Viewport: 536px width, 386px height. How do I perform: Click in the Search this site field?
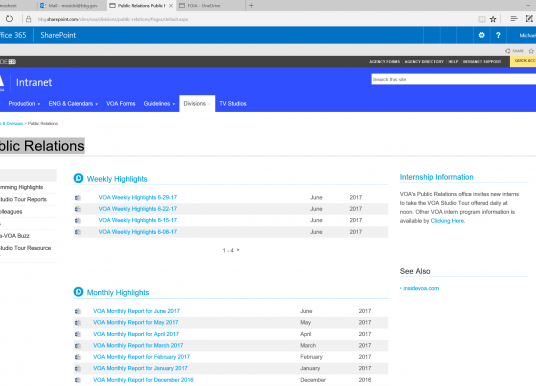click(x=454, y=79)
